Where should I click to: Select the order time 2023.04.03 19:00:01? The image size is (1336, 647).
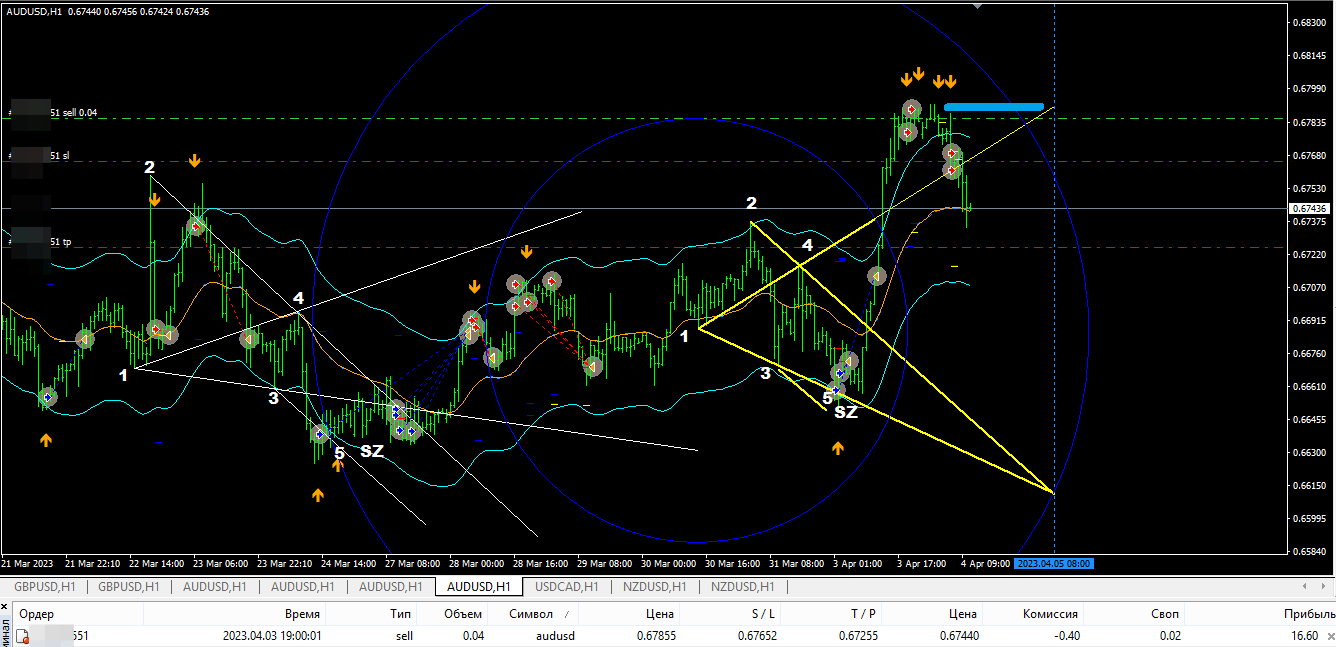[271, 636]
